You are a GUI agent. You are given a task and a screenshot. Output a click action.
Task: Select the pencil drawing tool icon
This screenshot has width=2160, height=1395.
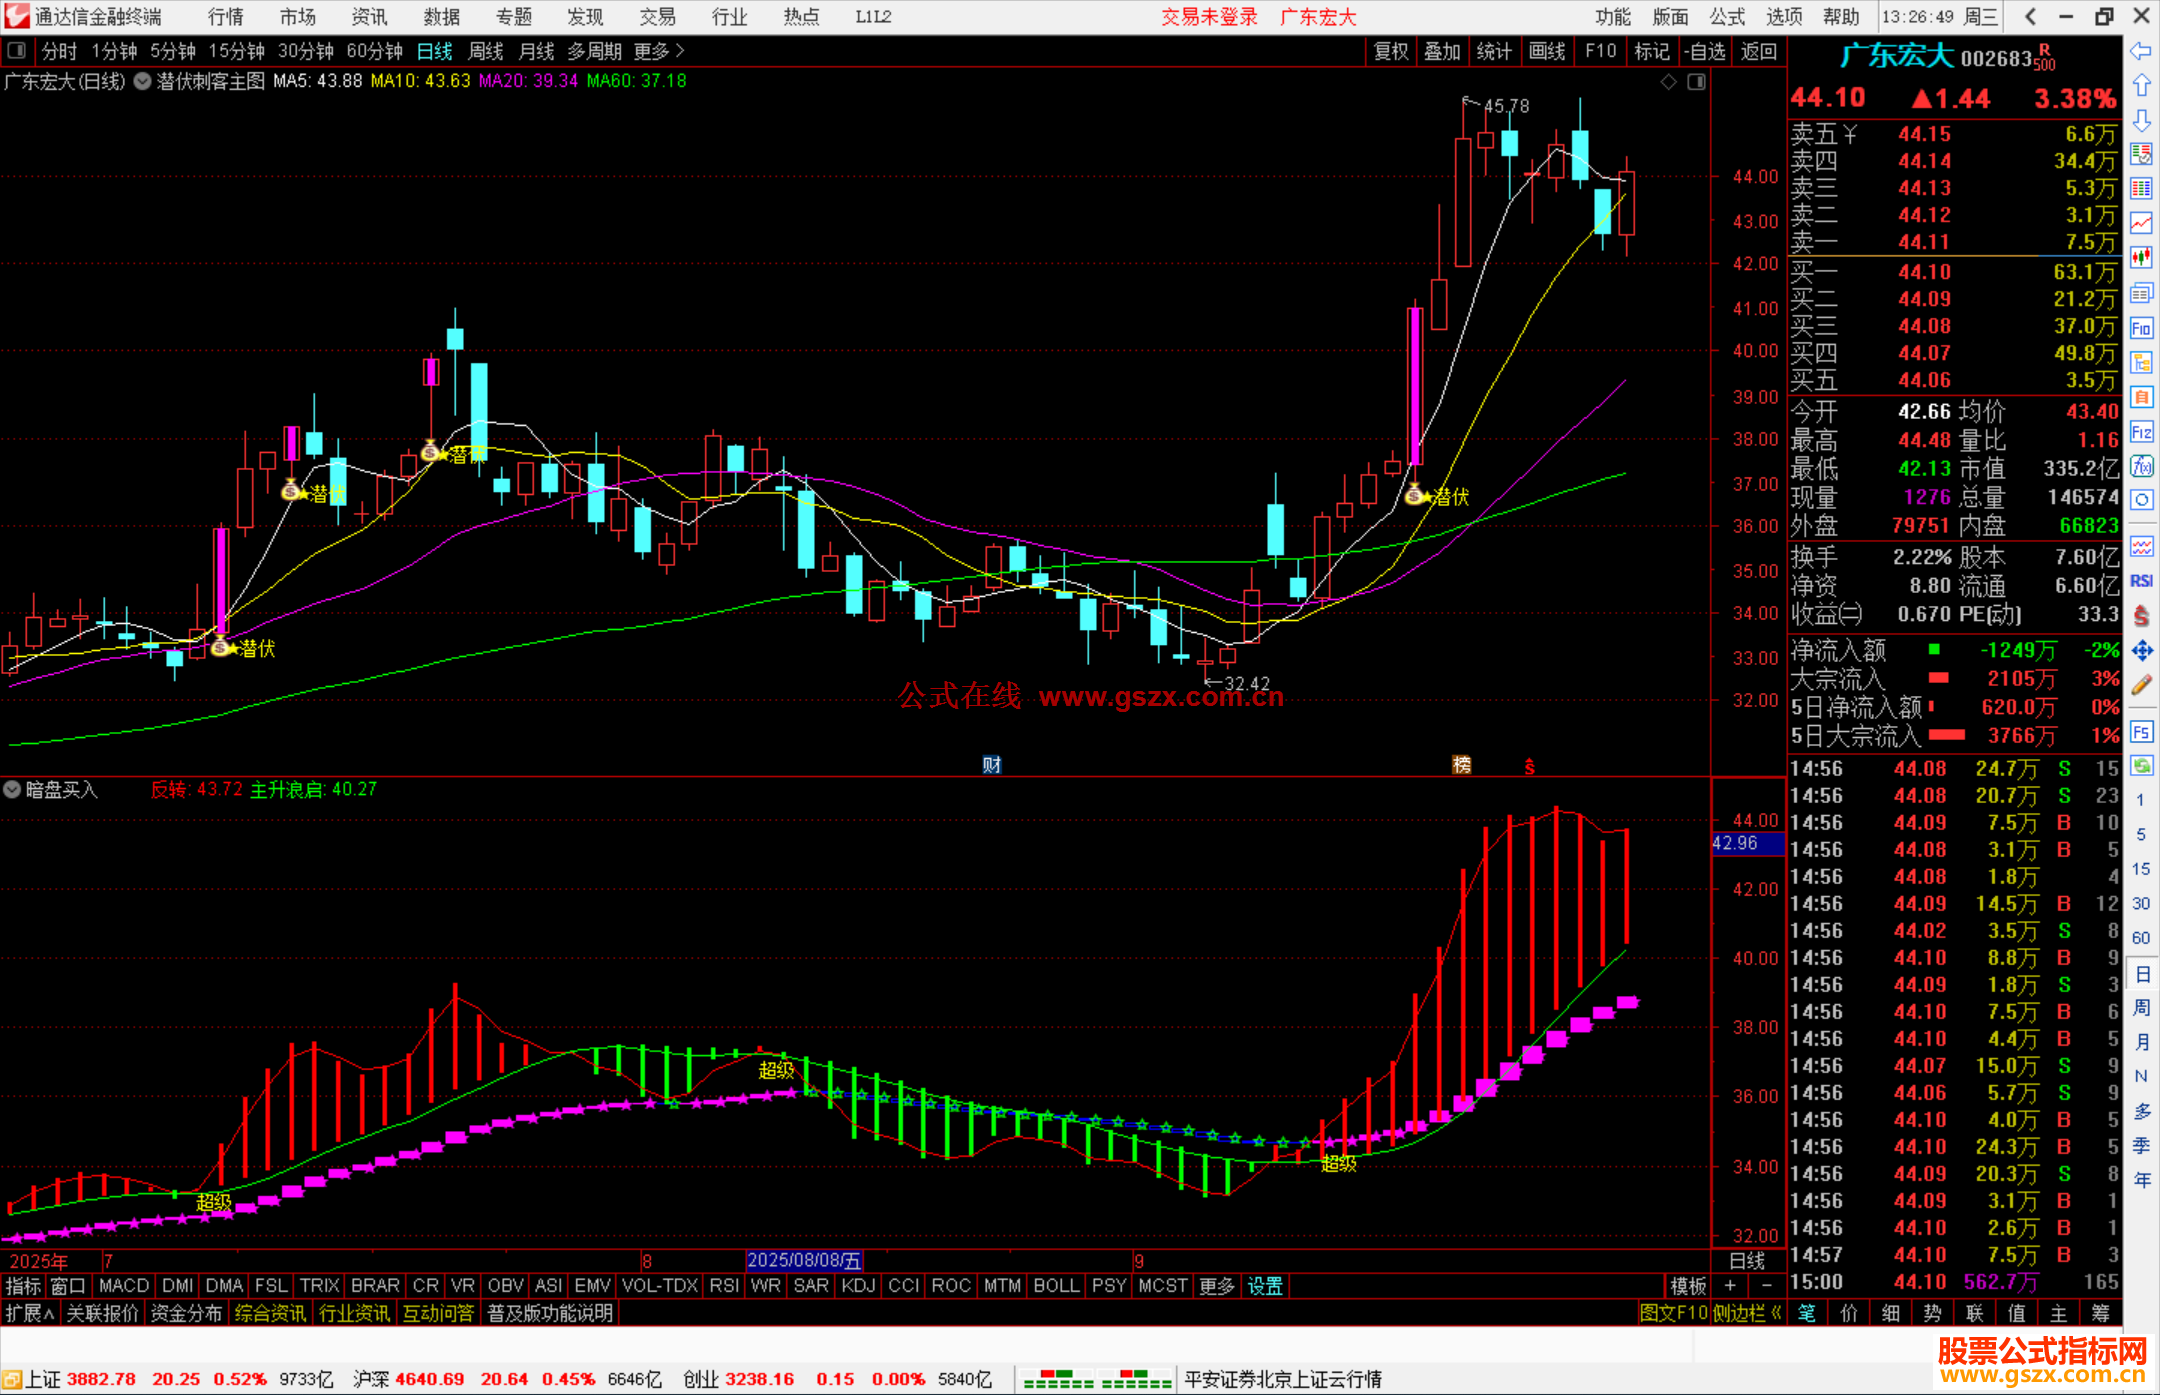pos(2141,685)
